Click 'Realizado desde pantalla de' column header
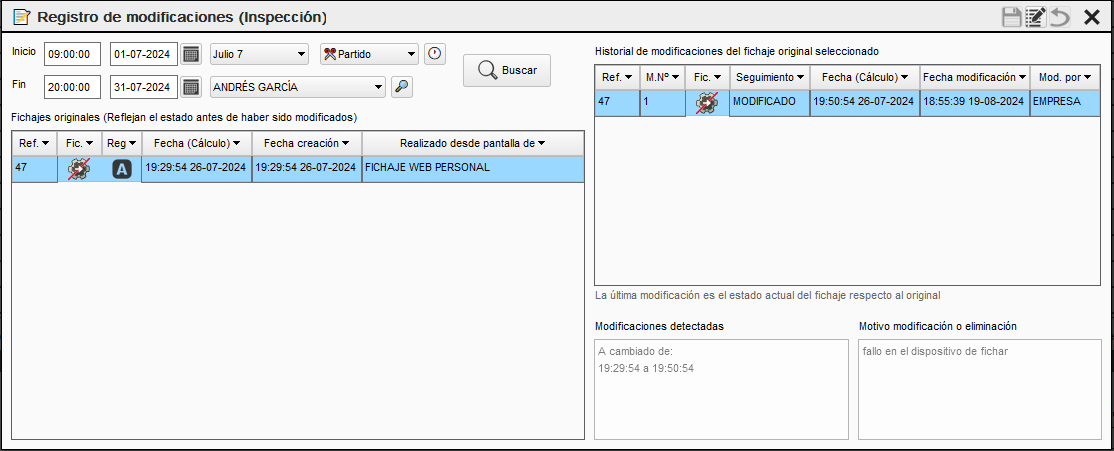1114x451 pixels. [x=472, y=143]
